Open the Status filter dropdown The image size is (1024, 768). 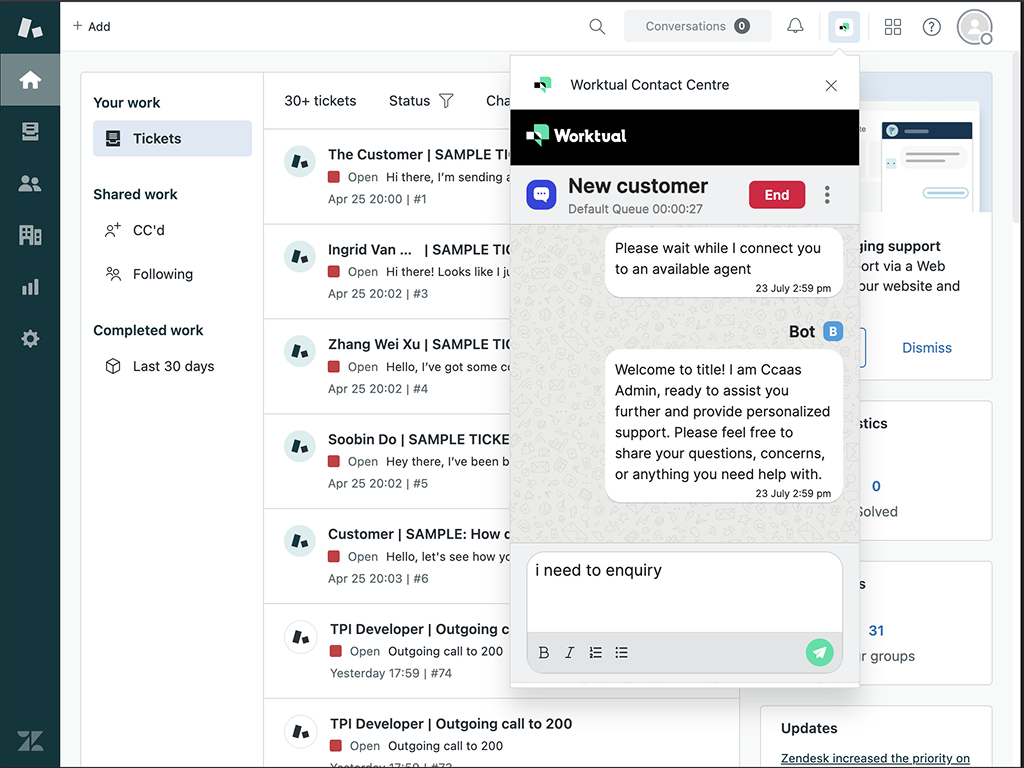pos(420,100)
